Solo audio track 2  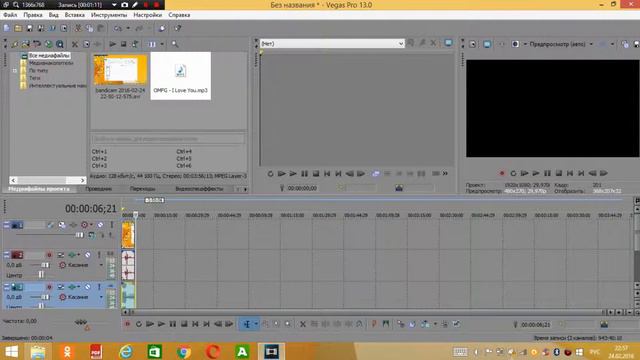pyautogui.click(x=99, y=255)
